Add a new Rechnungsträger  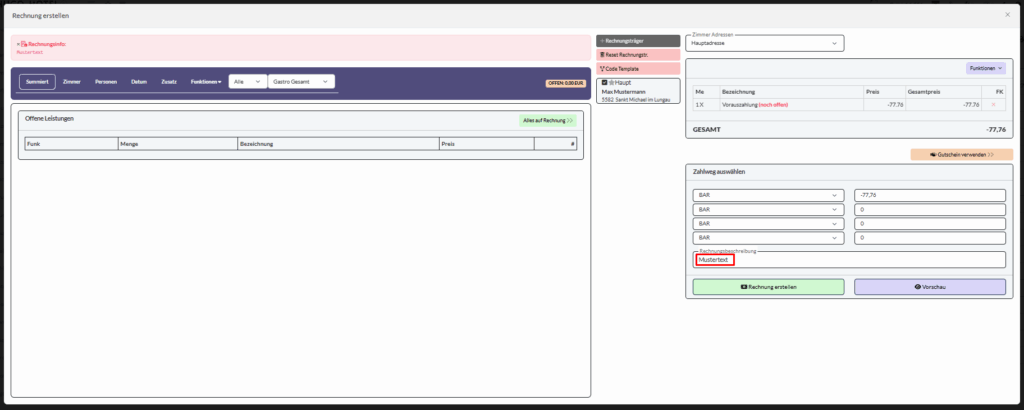[x=638, y=40]
